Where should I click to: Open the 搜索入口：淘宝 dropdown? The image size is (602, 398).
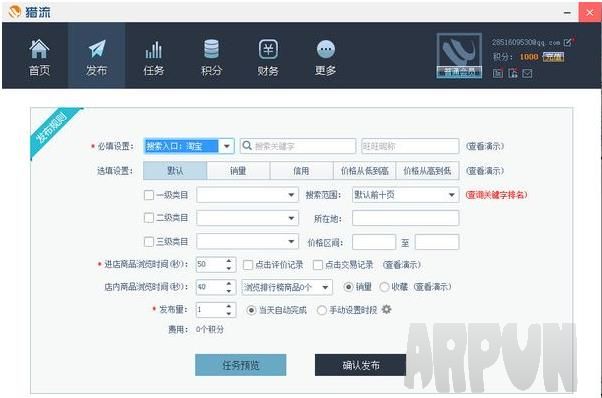pyautogui.click(x=189, y=146)
